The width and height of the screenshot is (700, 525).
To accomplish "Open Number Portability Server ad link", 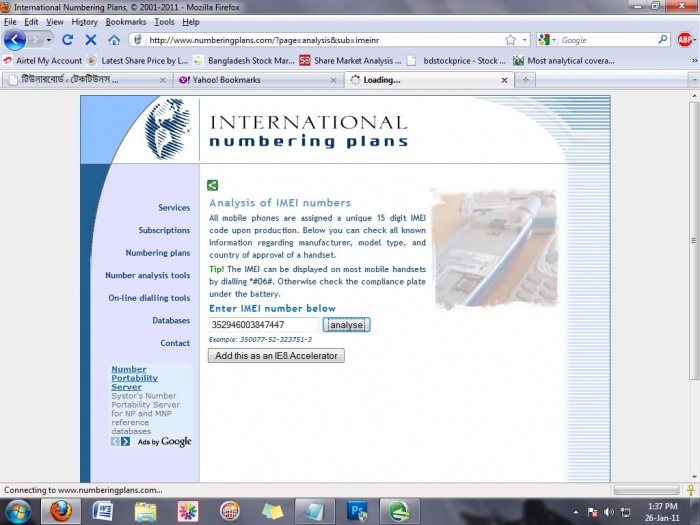I will 134,378.
